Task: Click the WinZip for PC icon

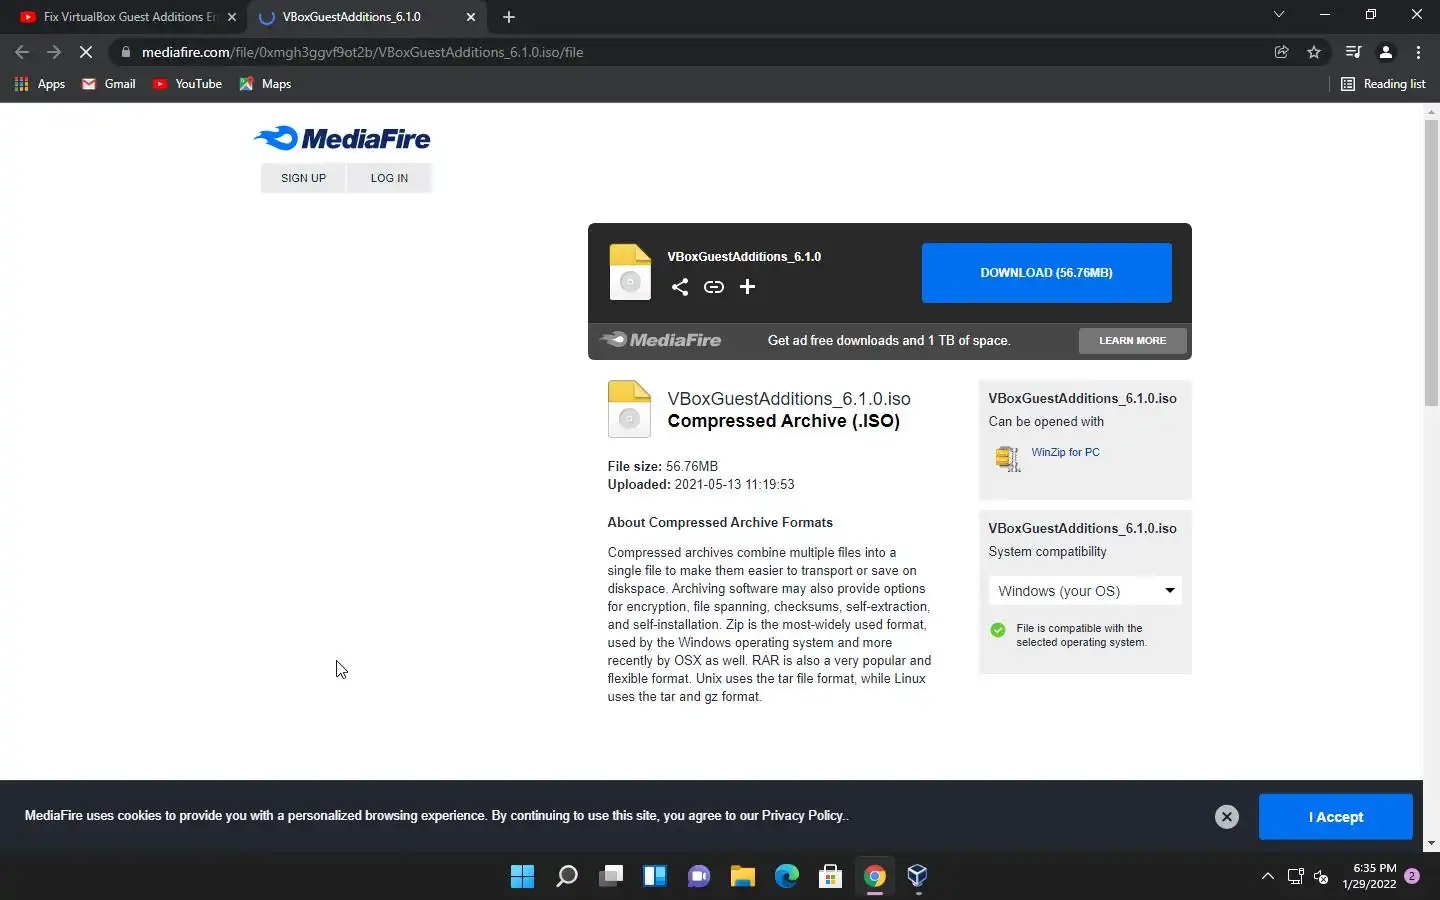Action: [x=1008, y=458]
